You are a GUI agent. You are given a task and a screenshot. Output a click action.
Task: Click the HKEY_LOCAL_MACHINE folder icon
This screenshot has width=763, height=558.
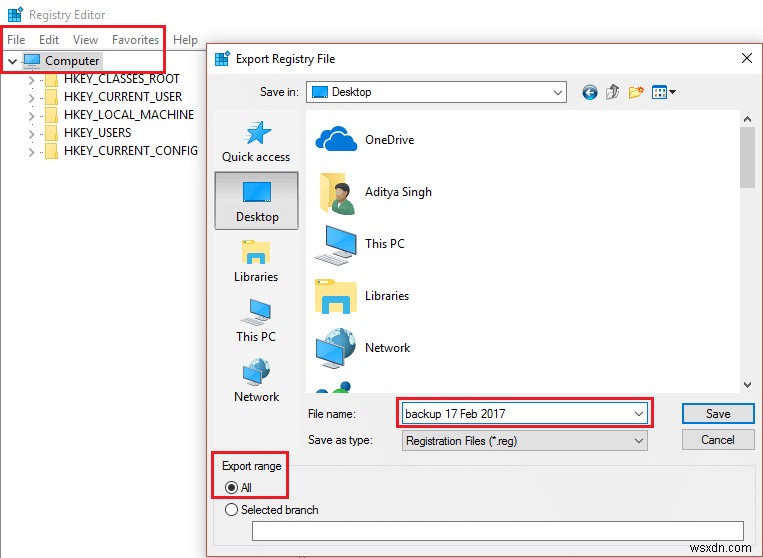point(51,115)
